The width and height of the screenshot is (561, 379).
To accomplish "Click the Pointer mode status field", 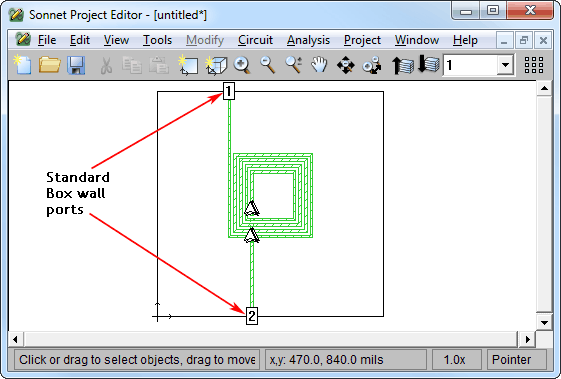I will [517, 360].
